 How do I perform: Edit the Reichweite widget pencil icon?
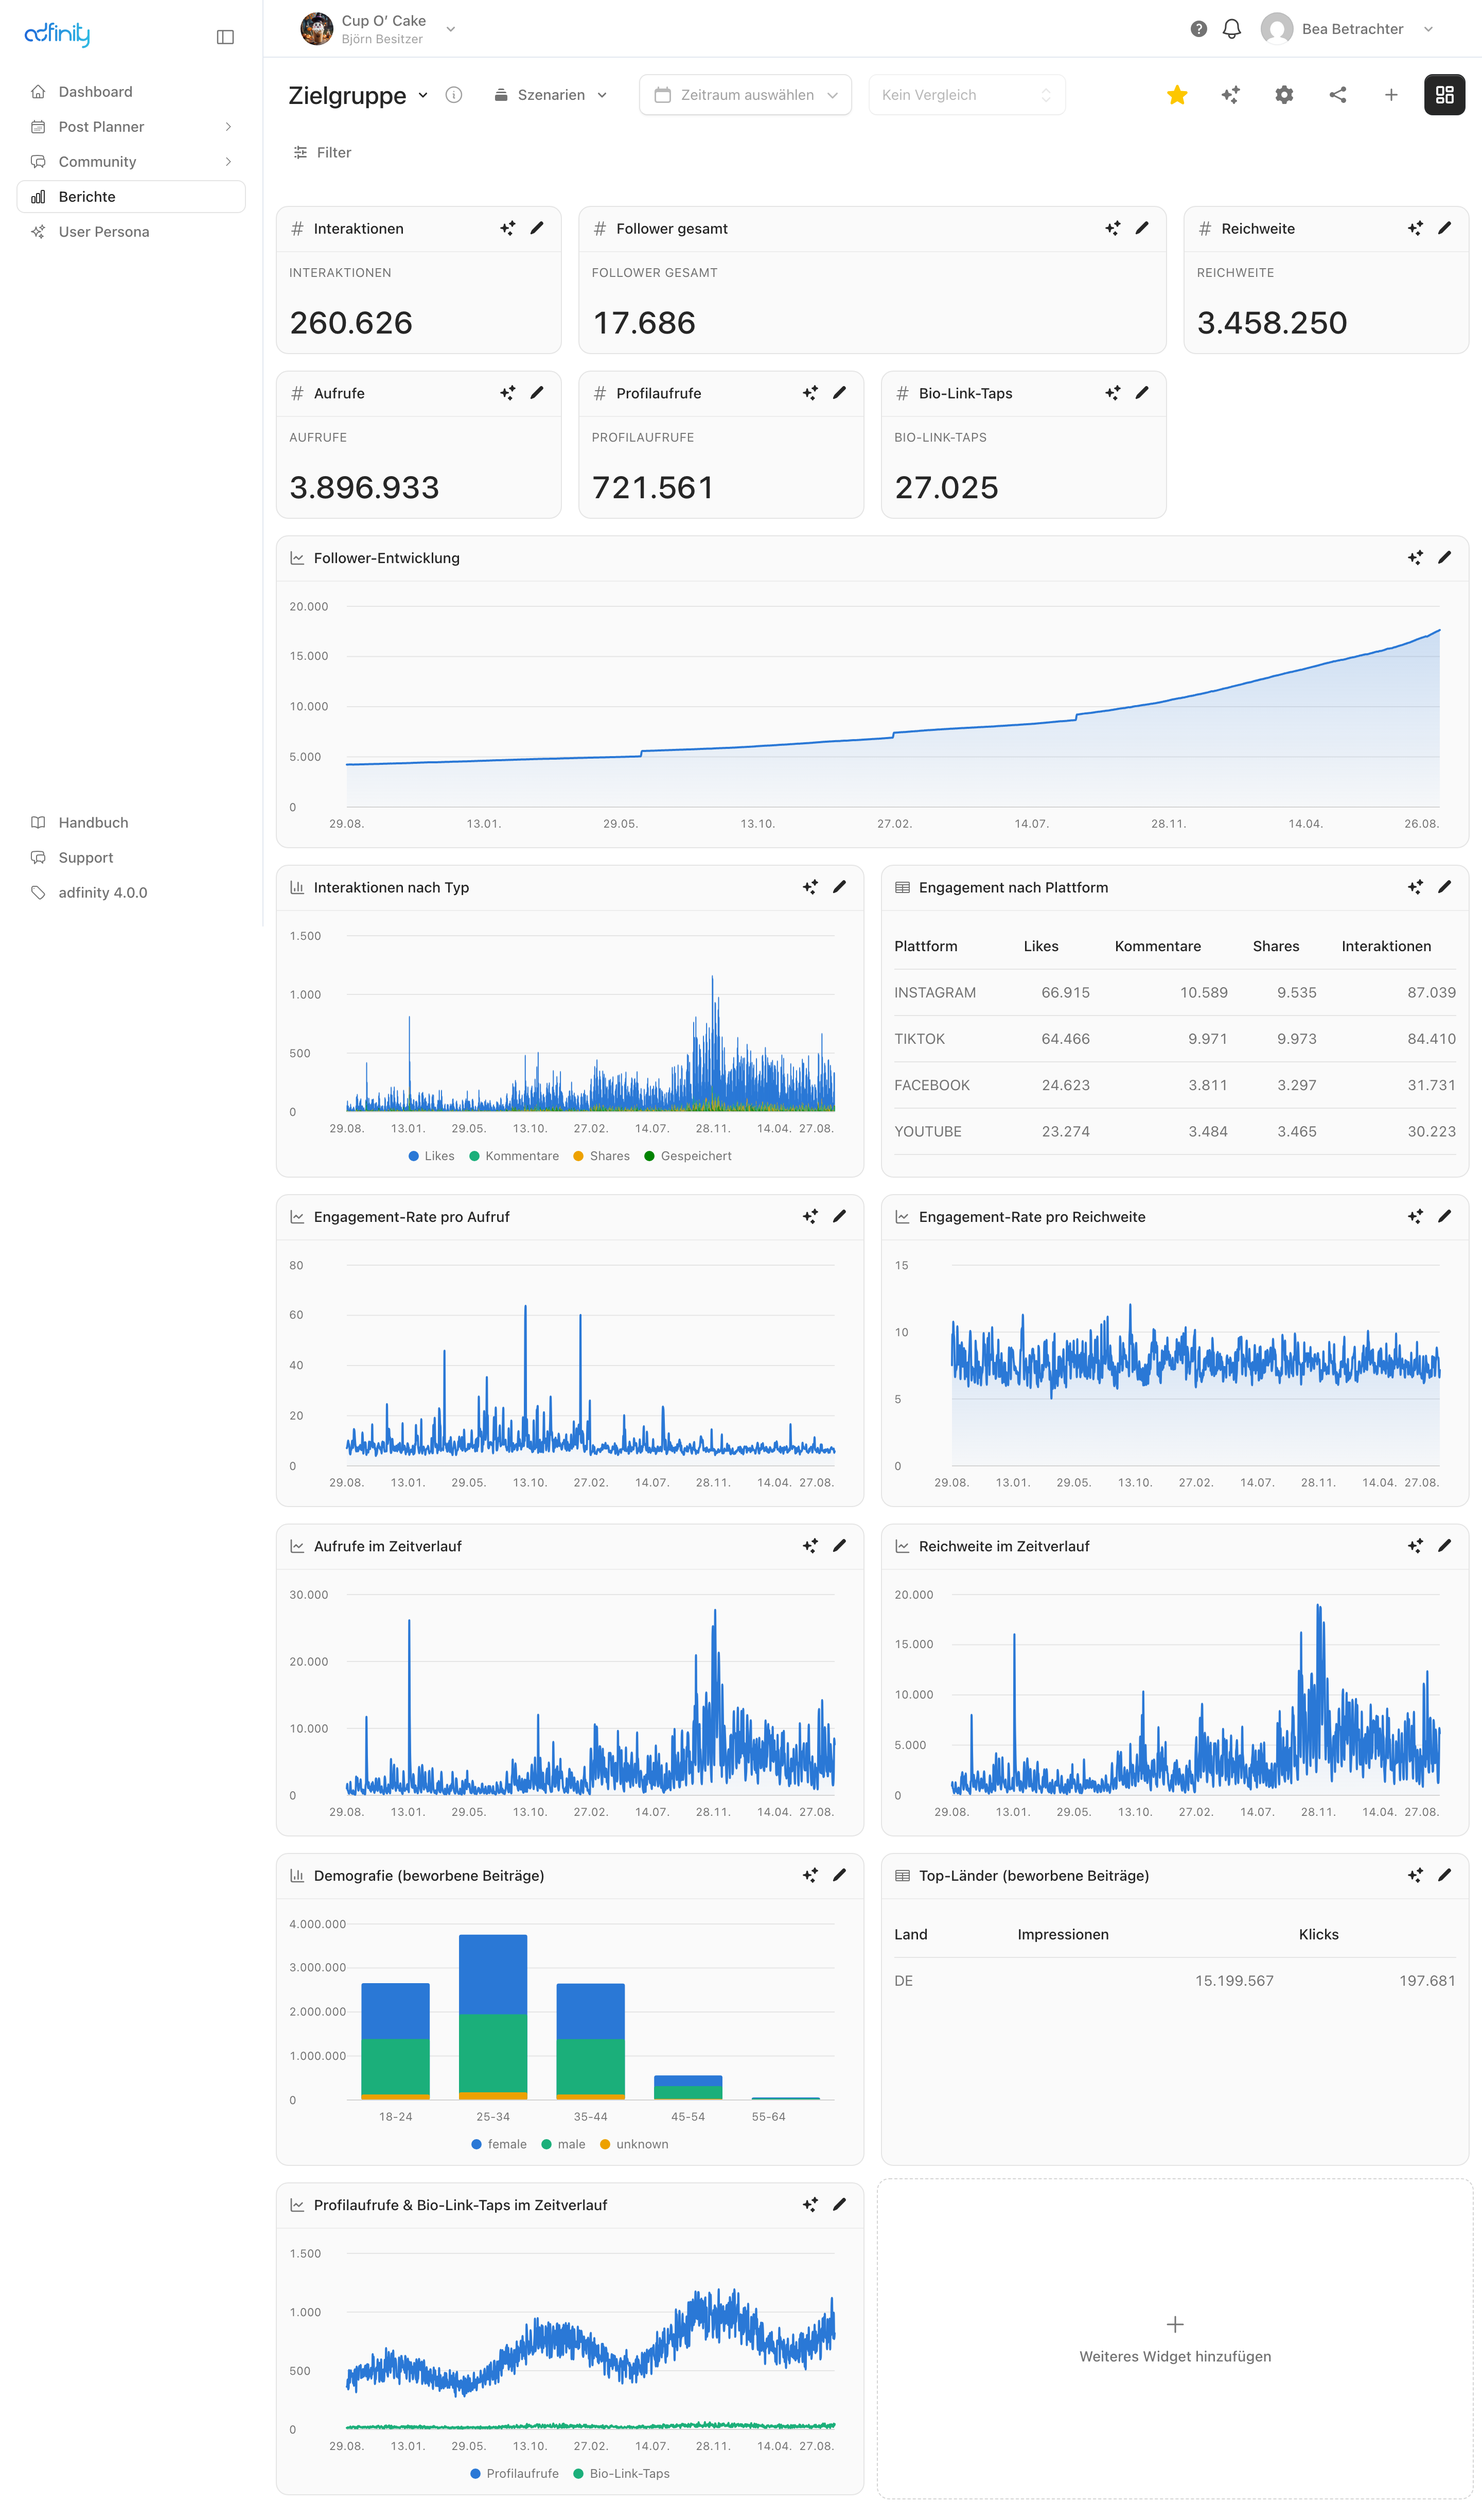click(1444, 228)
